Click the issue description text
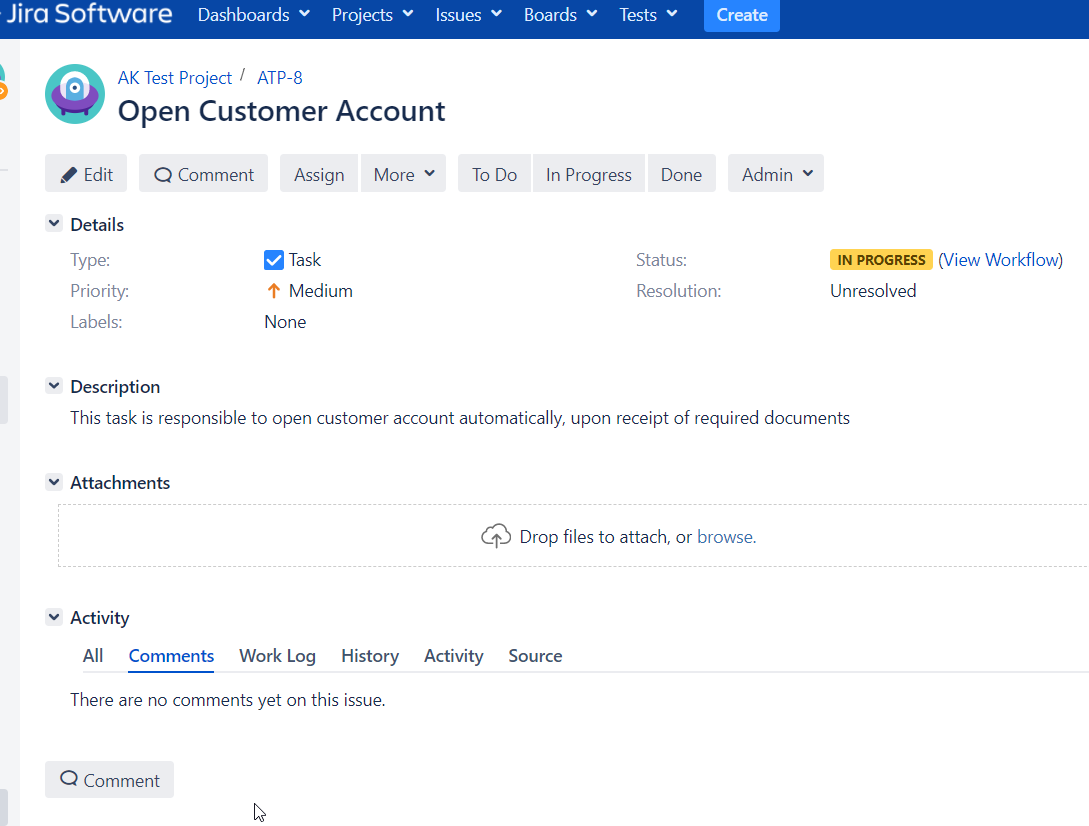1089x826 pixels. 460,418
